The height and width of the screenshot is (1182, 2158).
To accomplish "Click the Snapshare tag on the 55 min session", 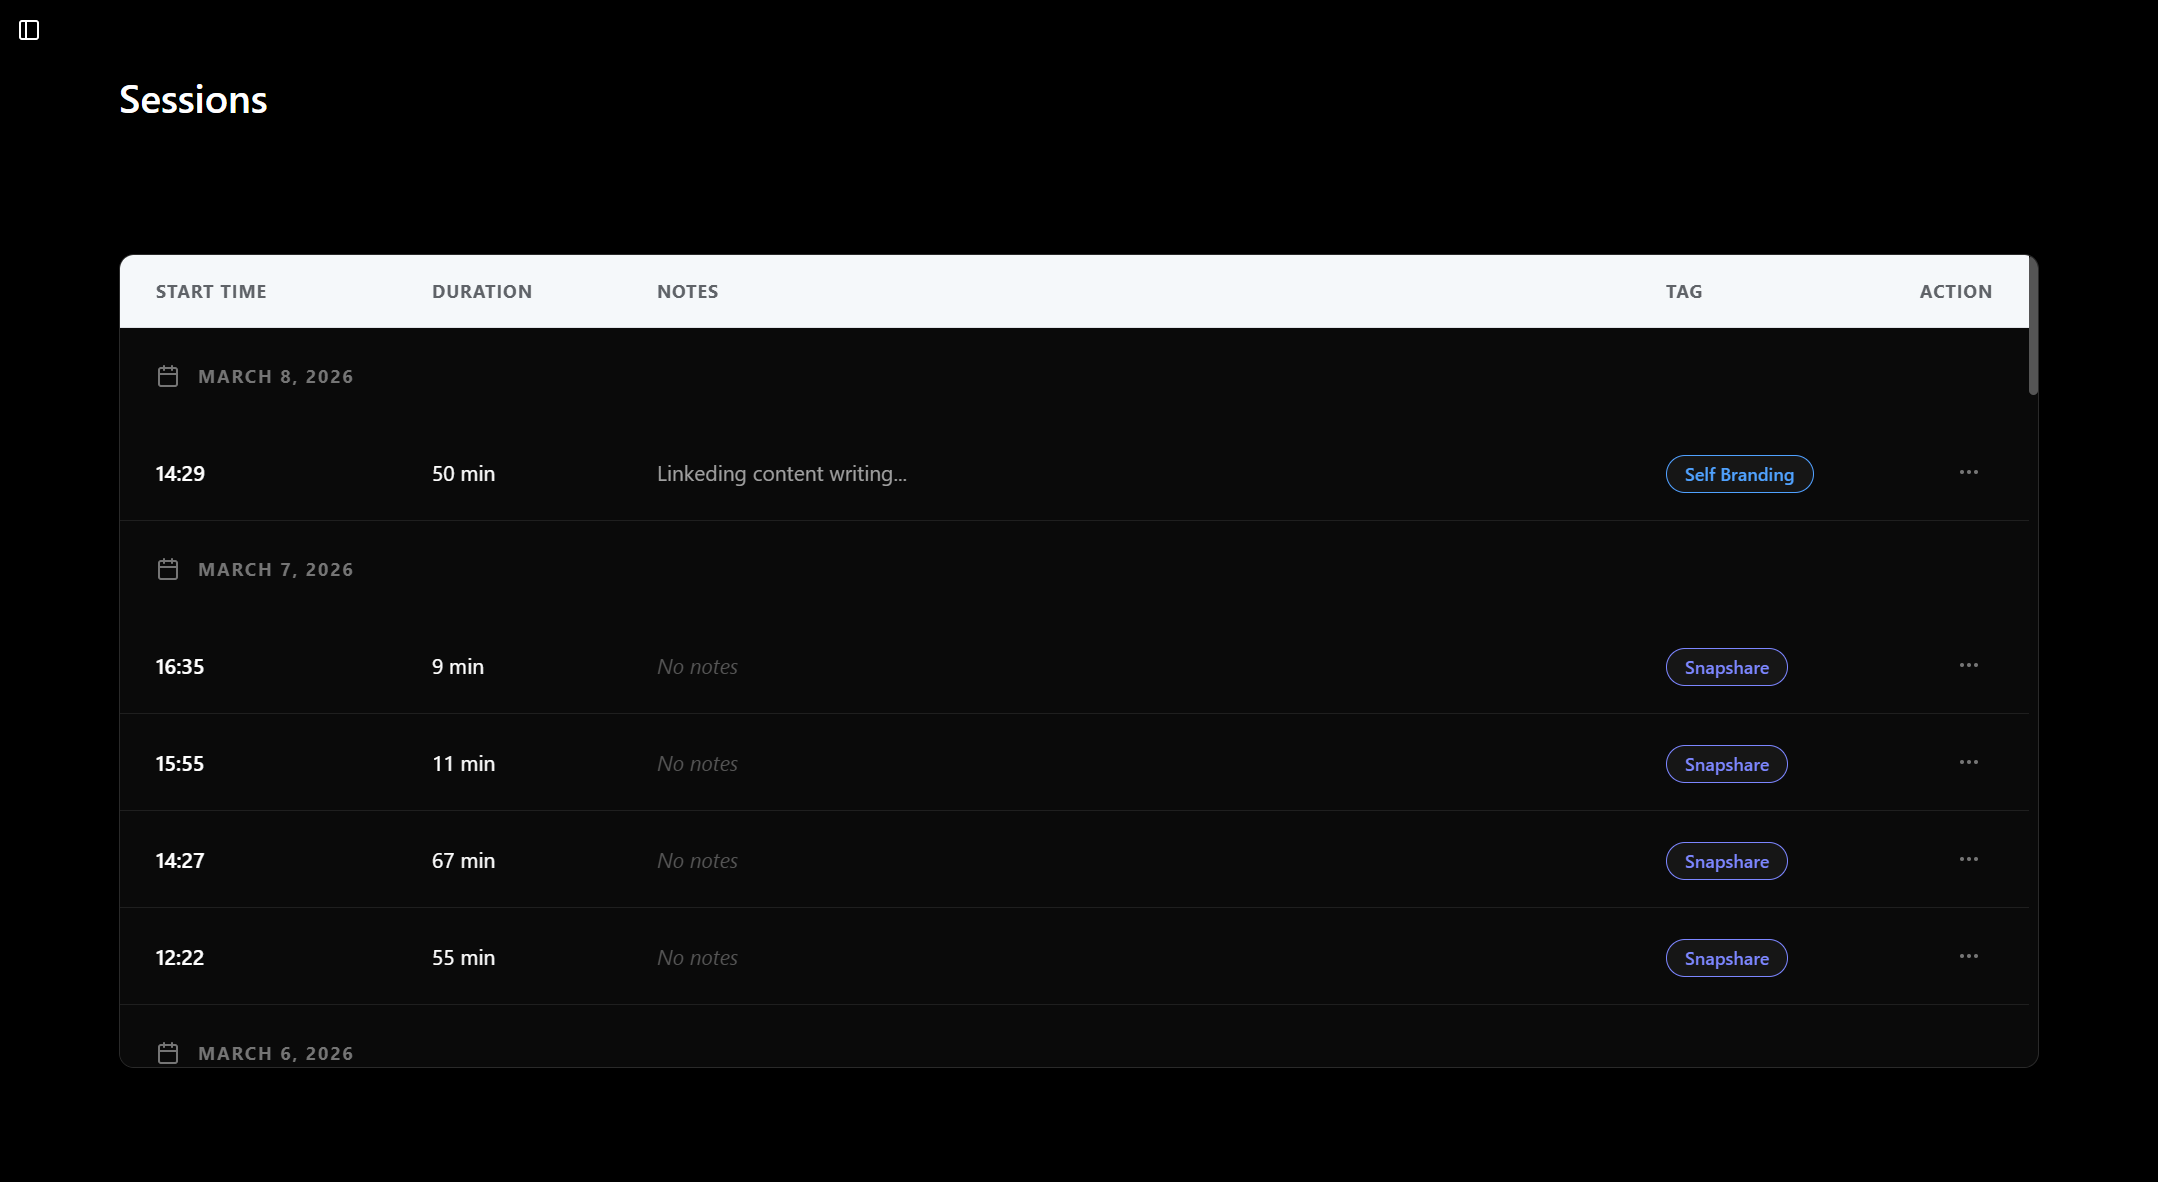I will coord(1726,957).
